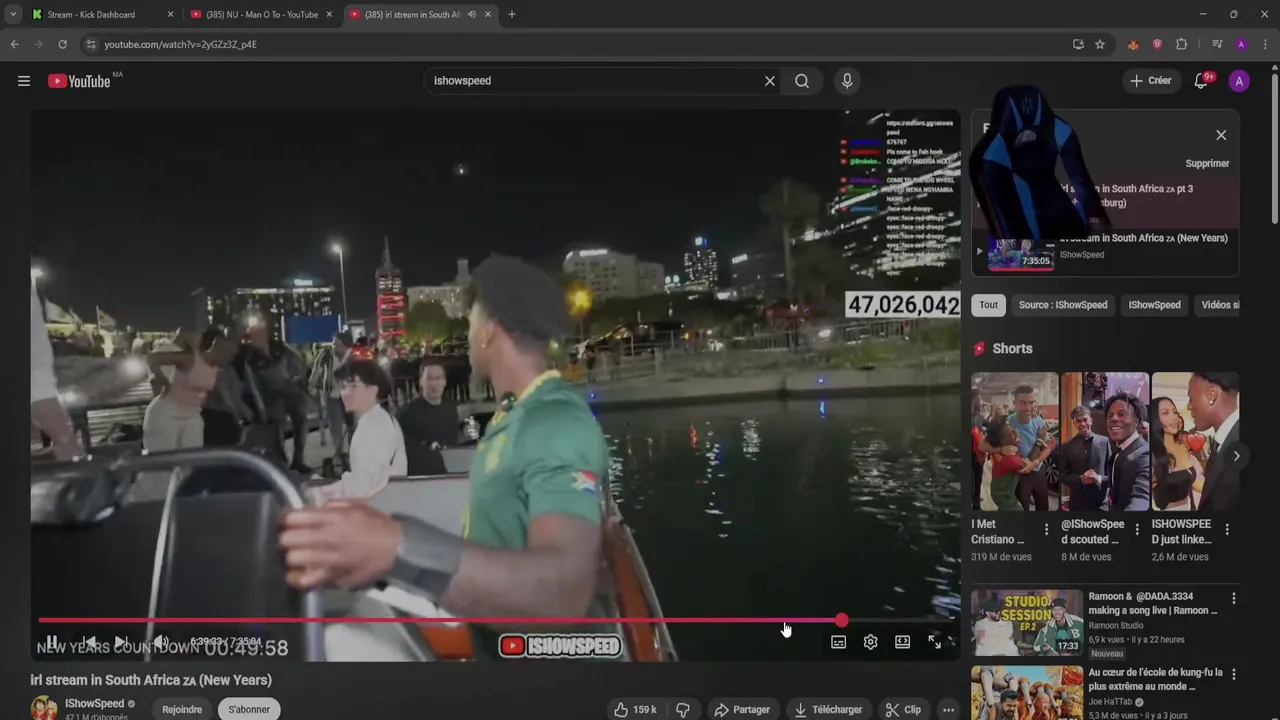Click the Partager share button

point(742,710)
